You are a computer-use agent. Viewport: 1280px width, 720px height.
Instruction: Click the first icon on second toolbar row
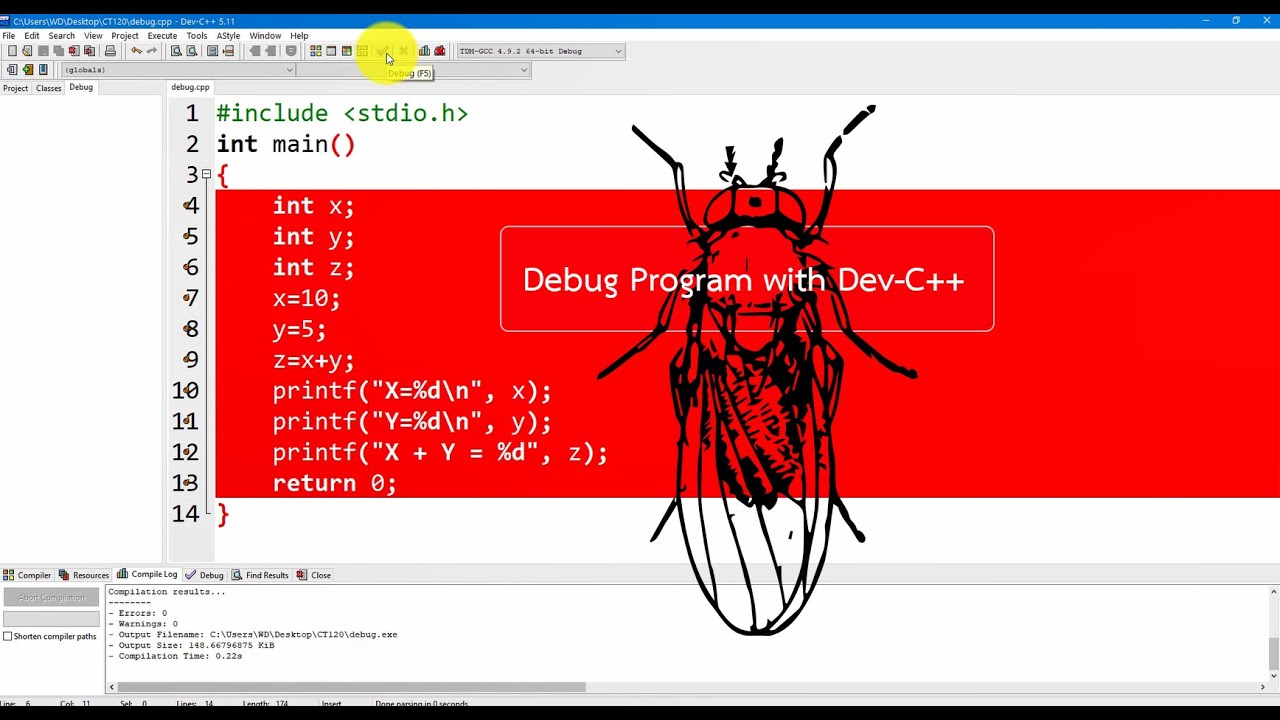pos(12,70)
